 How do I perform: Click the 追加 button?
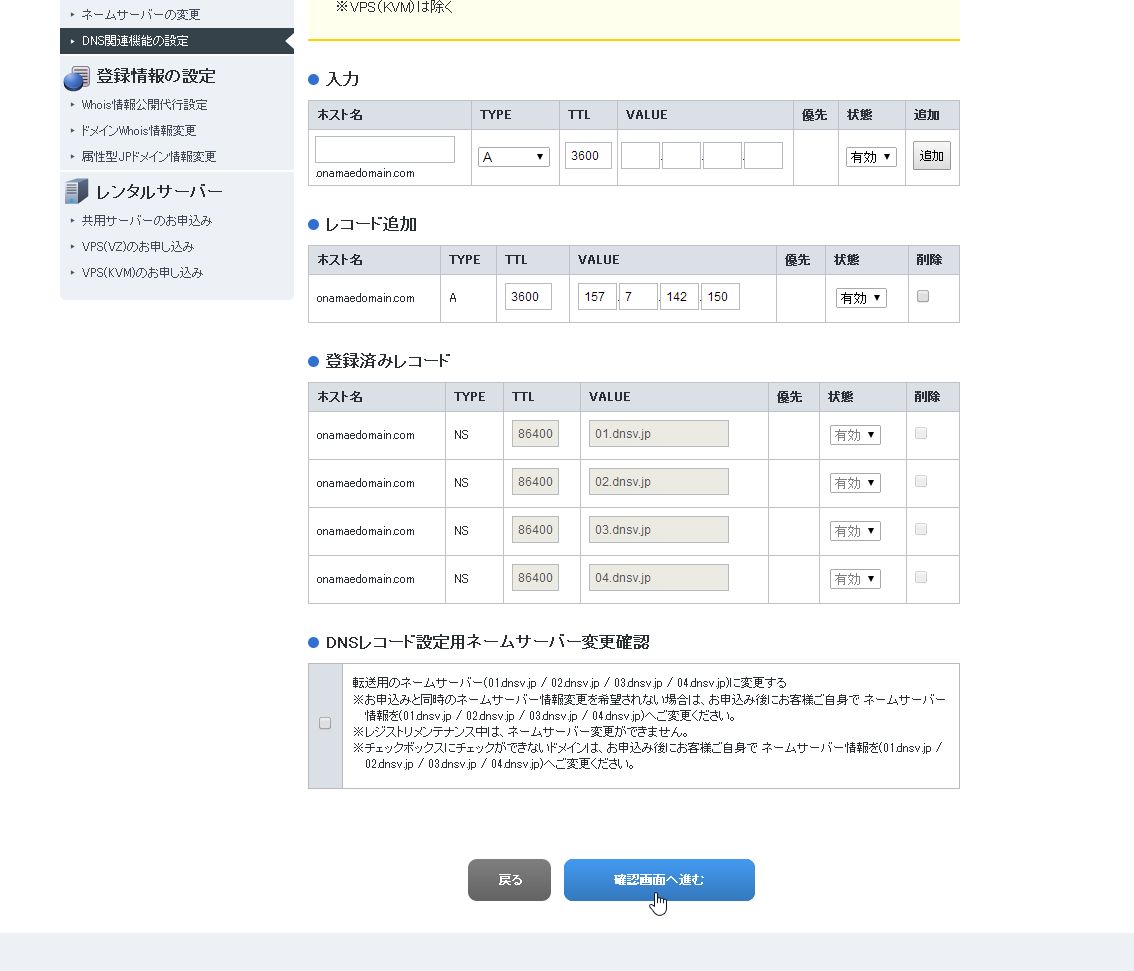coord(932,156)
